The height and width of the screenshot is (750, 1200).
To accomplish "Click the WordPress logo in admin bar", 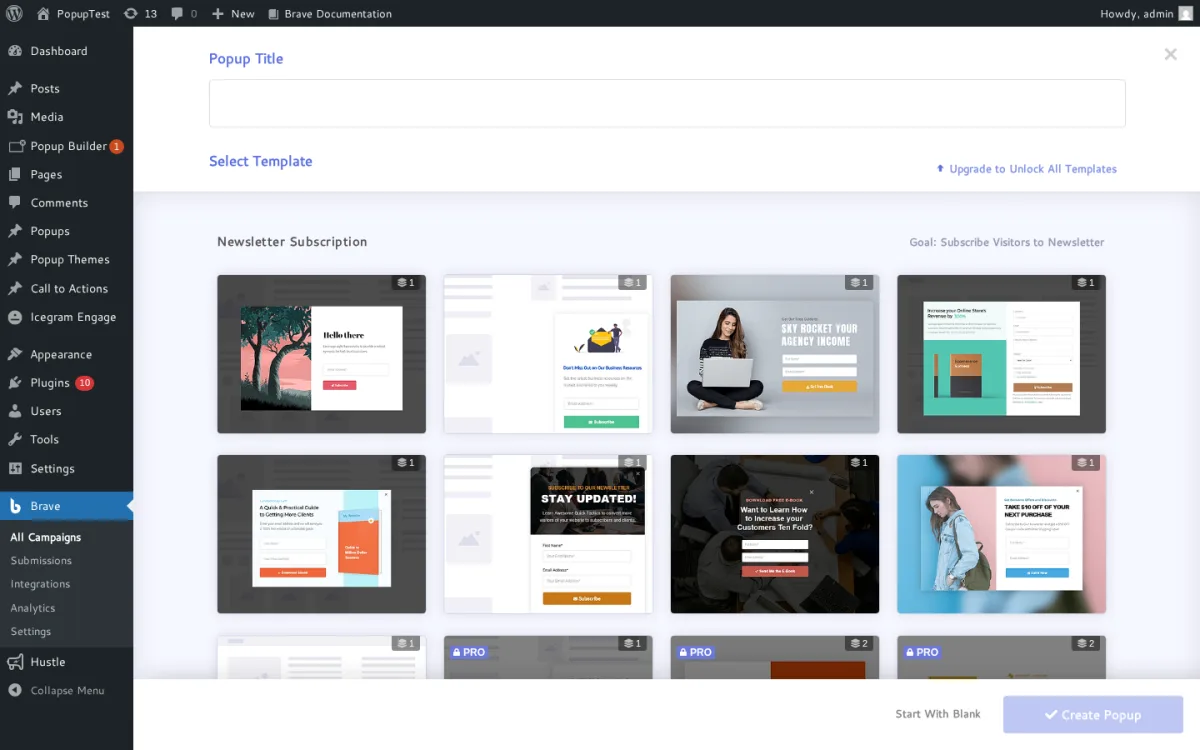I will 14,13.
